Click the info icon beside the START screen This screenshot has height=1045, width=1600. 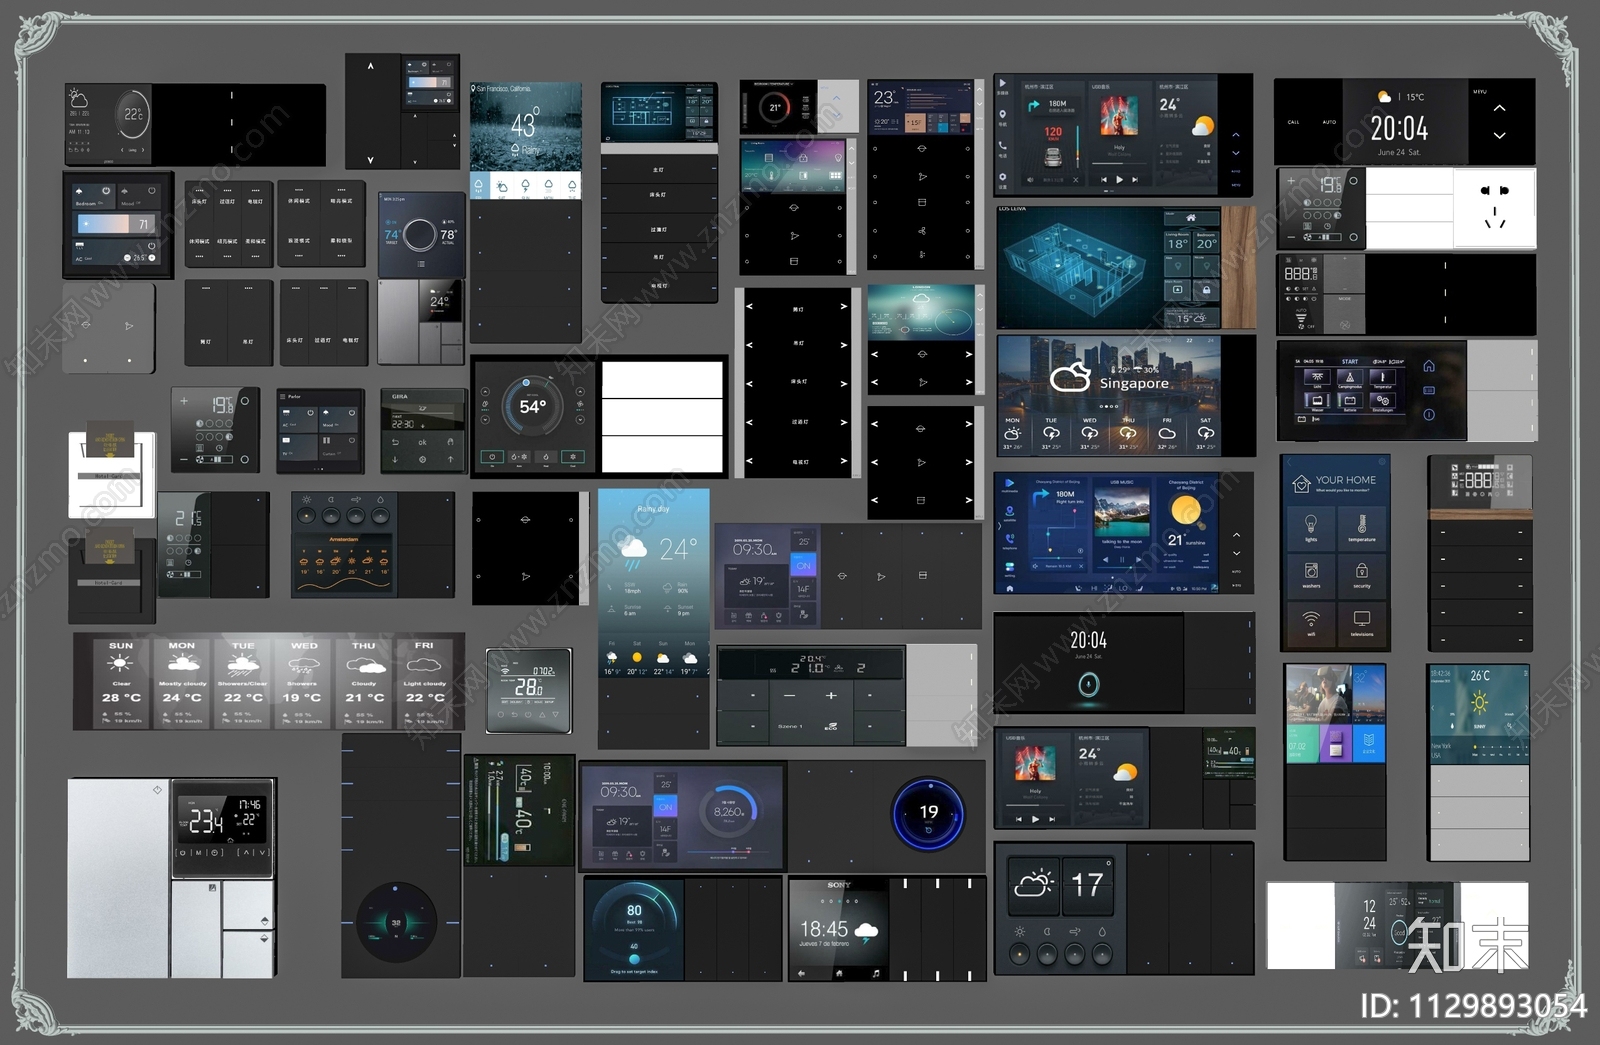(1429, 415)
